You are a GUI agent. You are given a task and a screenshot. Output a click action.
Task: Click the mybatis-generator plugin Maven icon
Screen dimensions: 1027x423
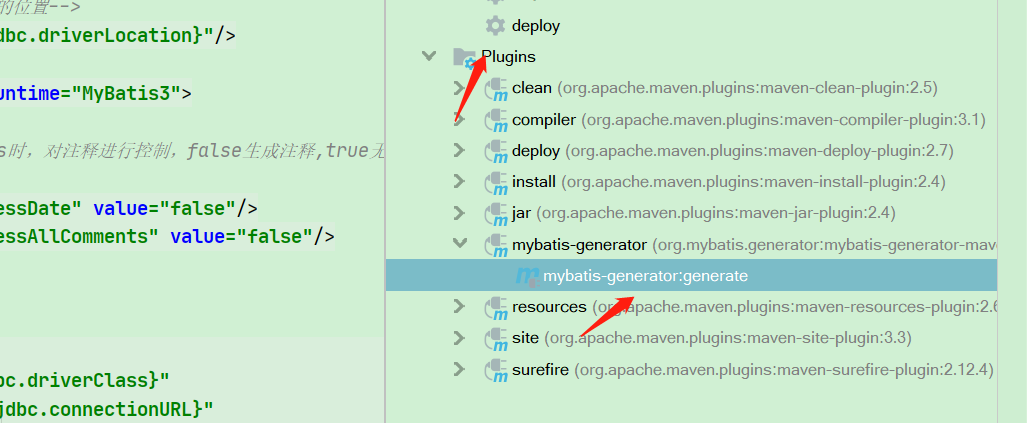(496, 246)
